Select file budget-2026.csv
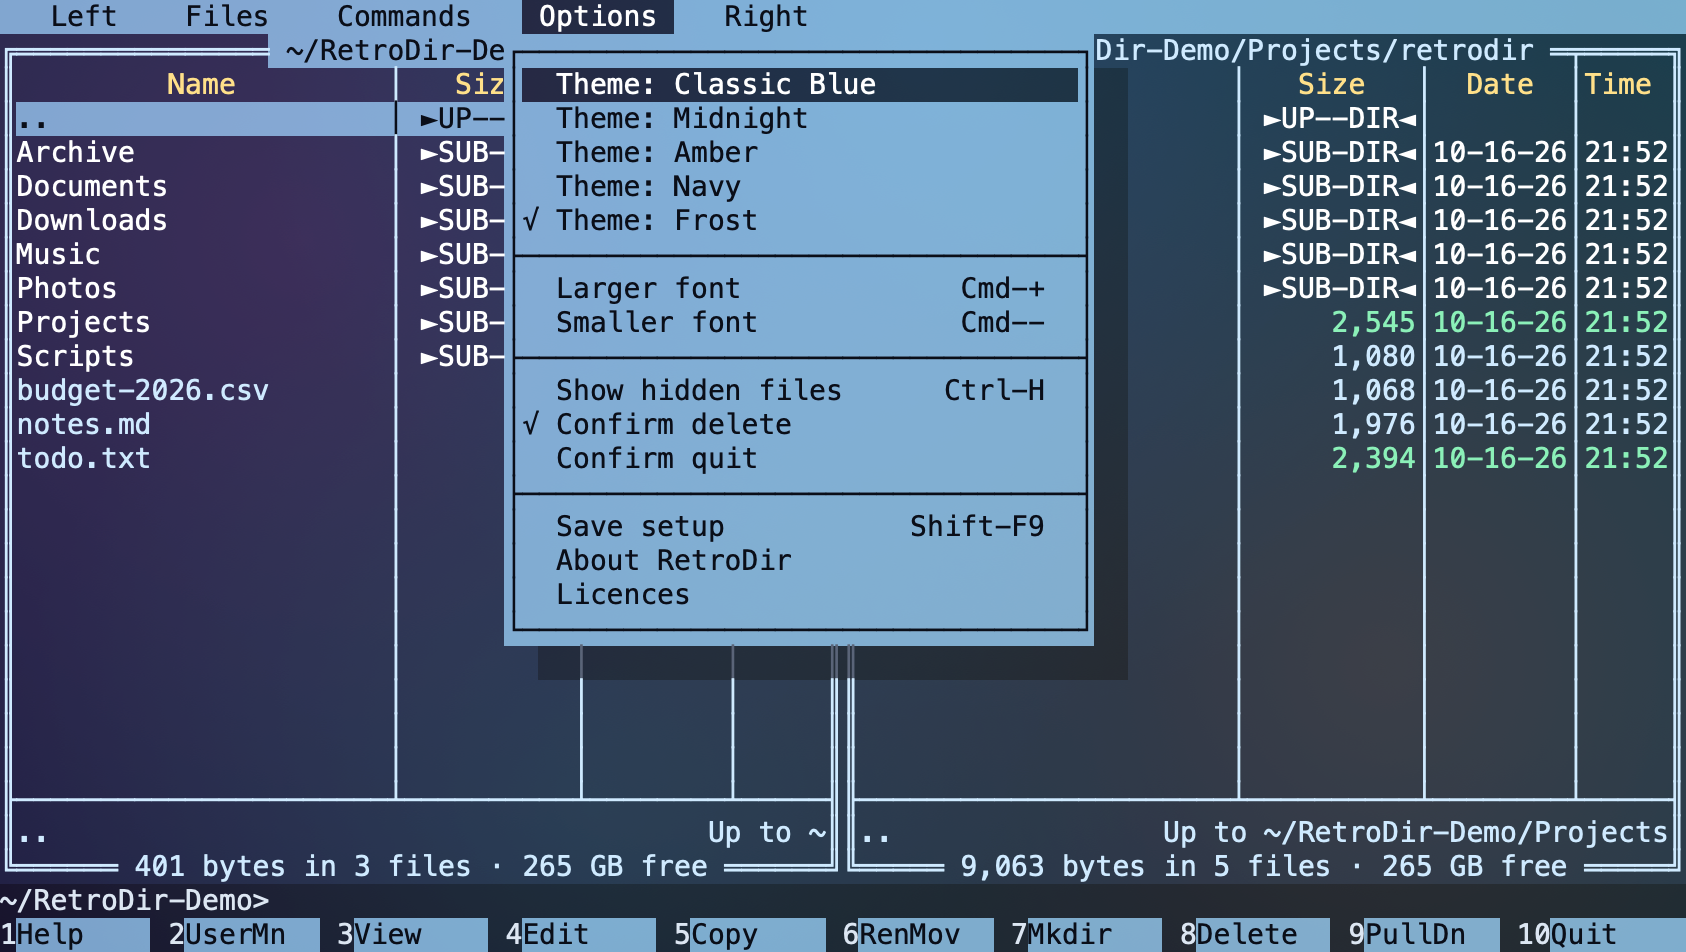Viewport: 1686px width, 952px height. (x=205, y=391)
